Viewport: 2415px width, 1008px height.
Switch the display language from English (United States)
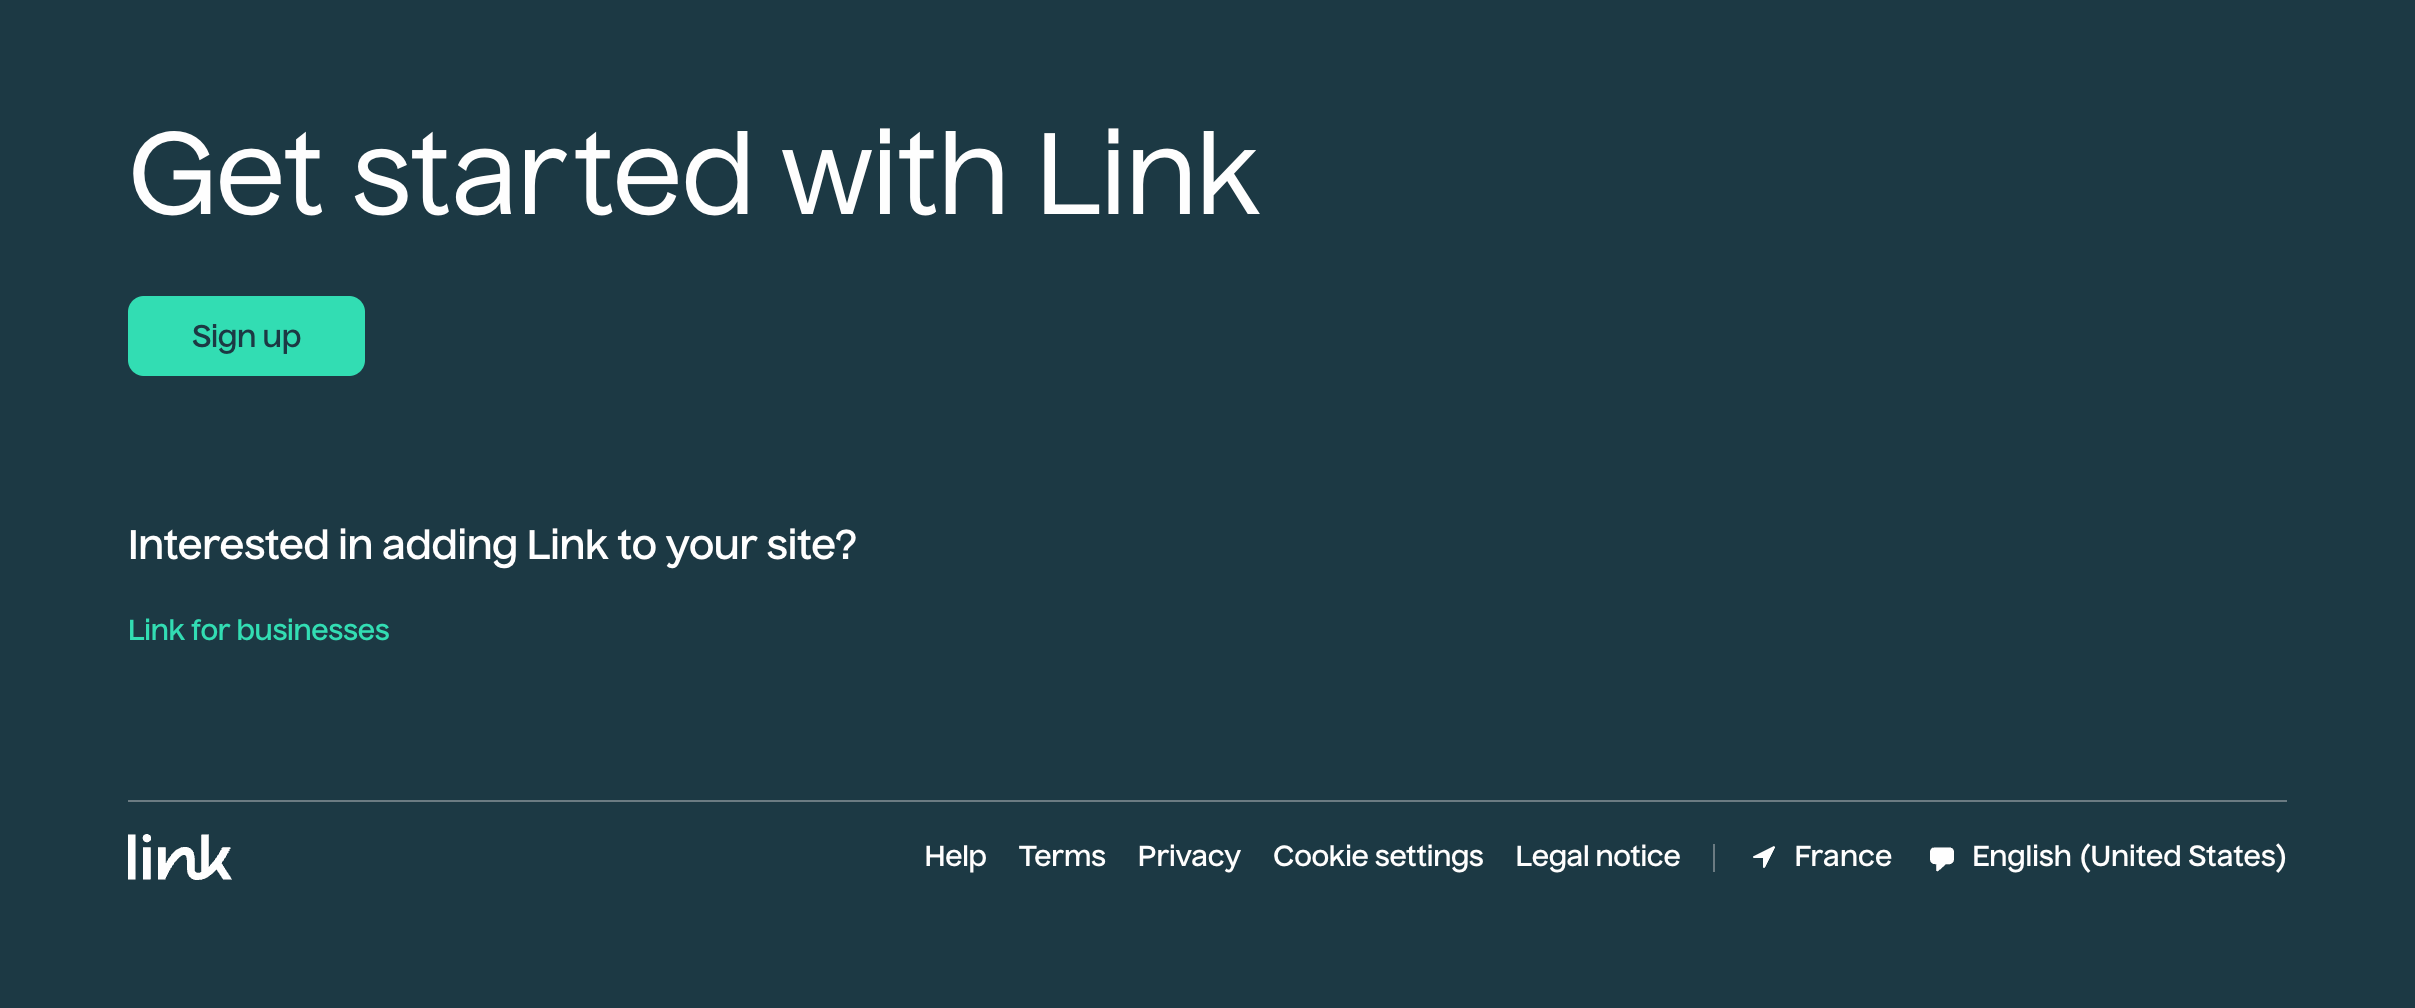[2128, 857]
